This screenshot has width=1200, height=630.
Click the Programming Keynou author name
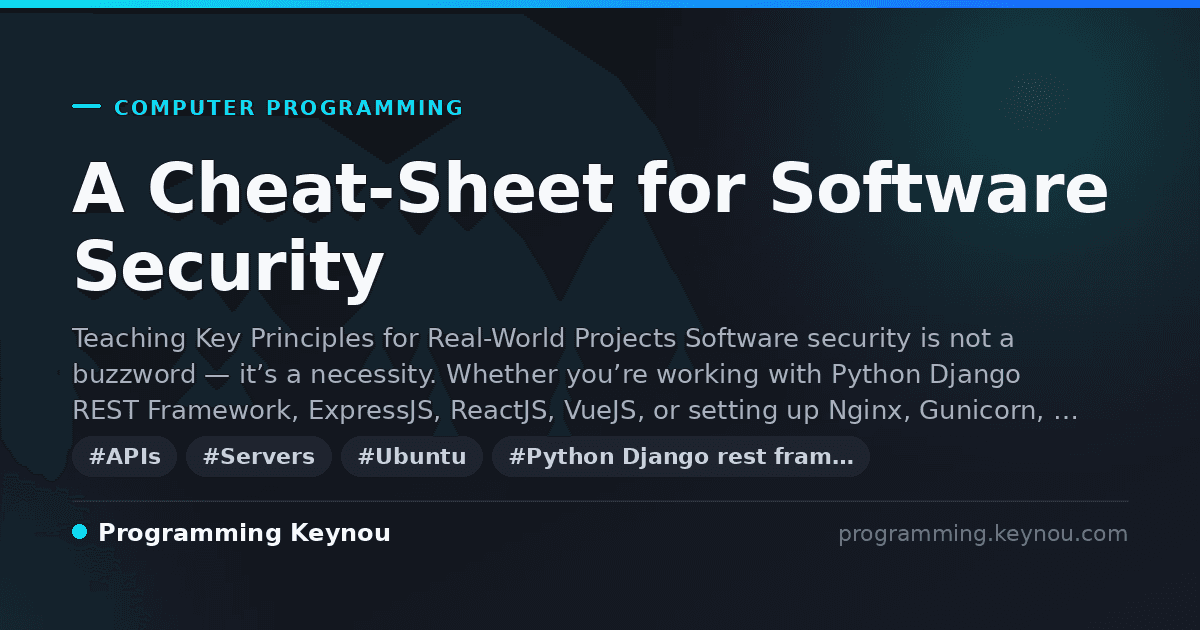244,533
